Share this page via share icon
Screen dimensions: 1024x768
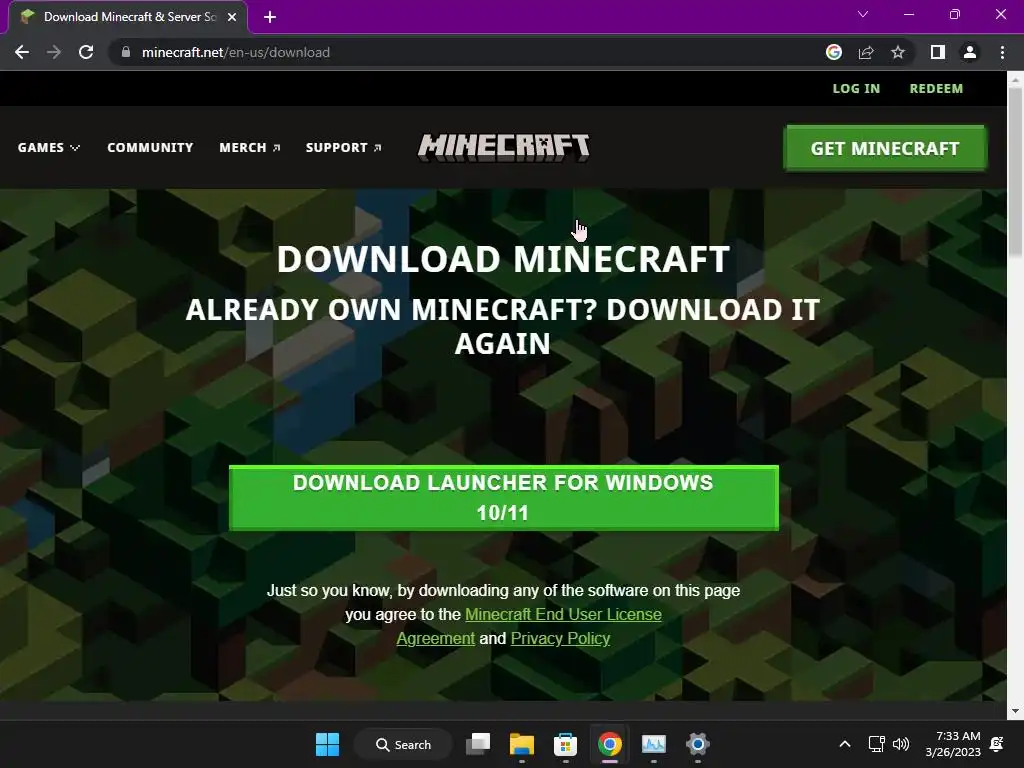[x=866, y=52]
